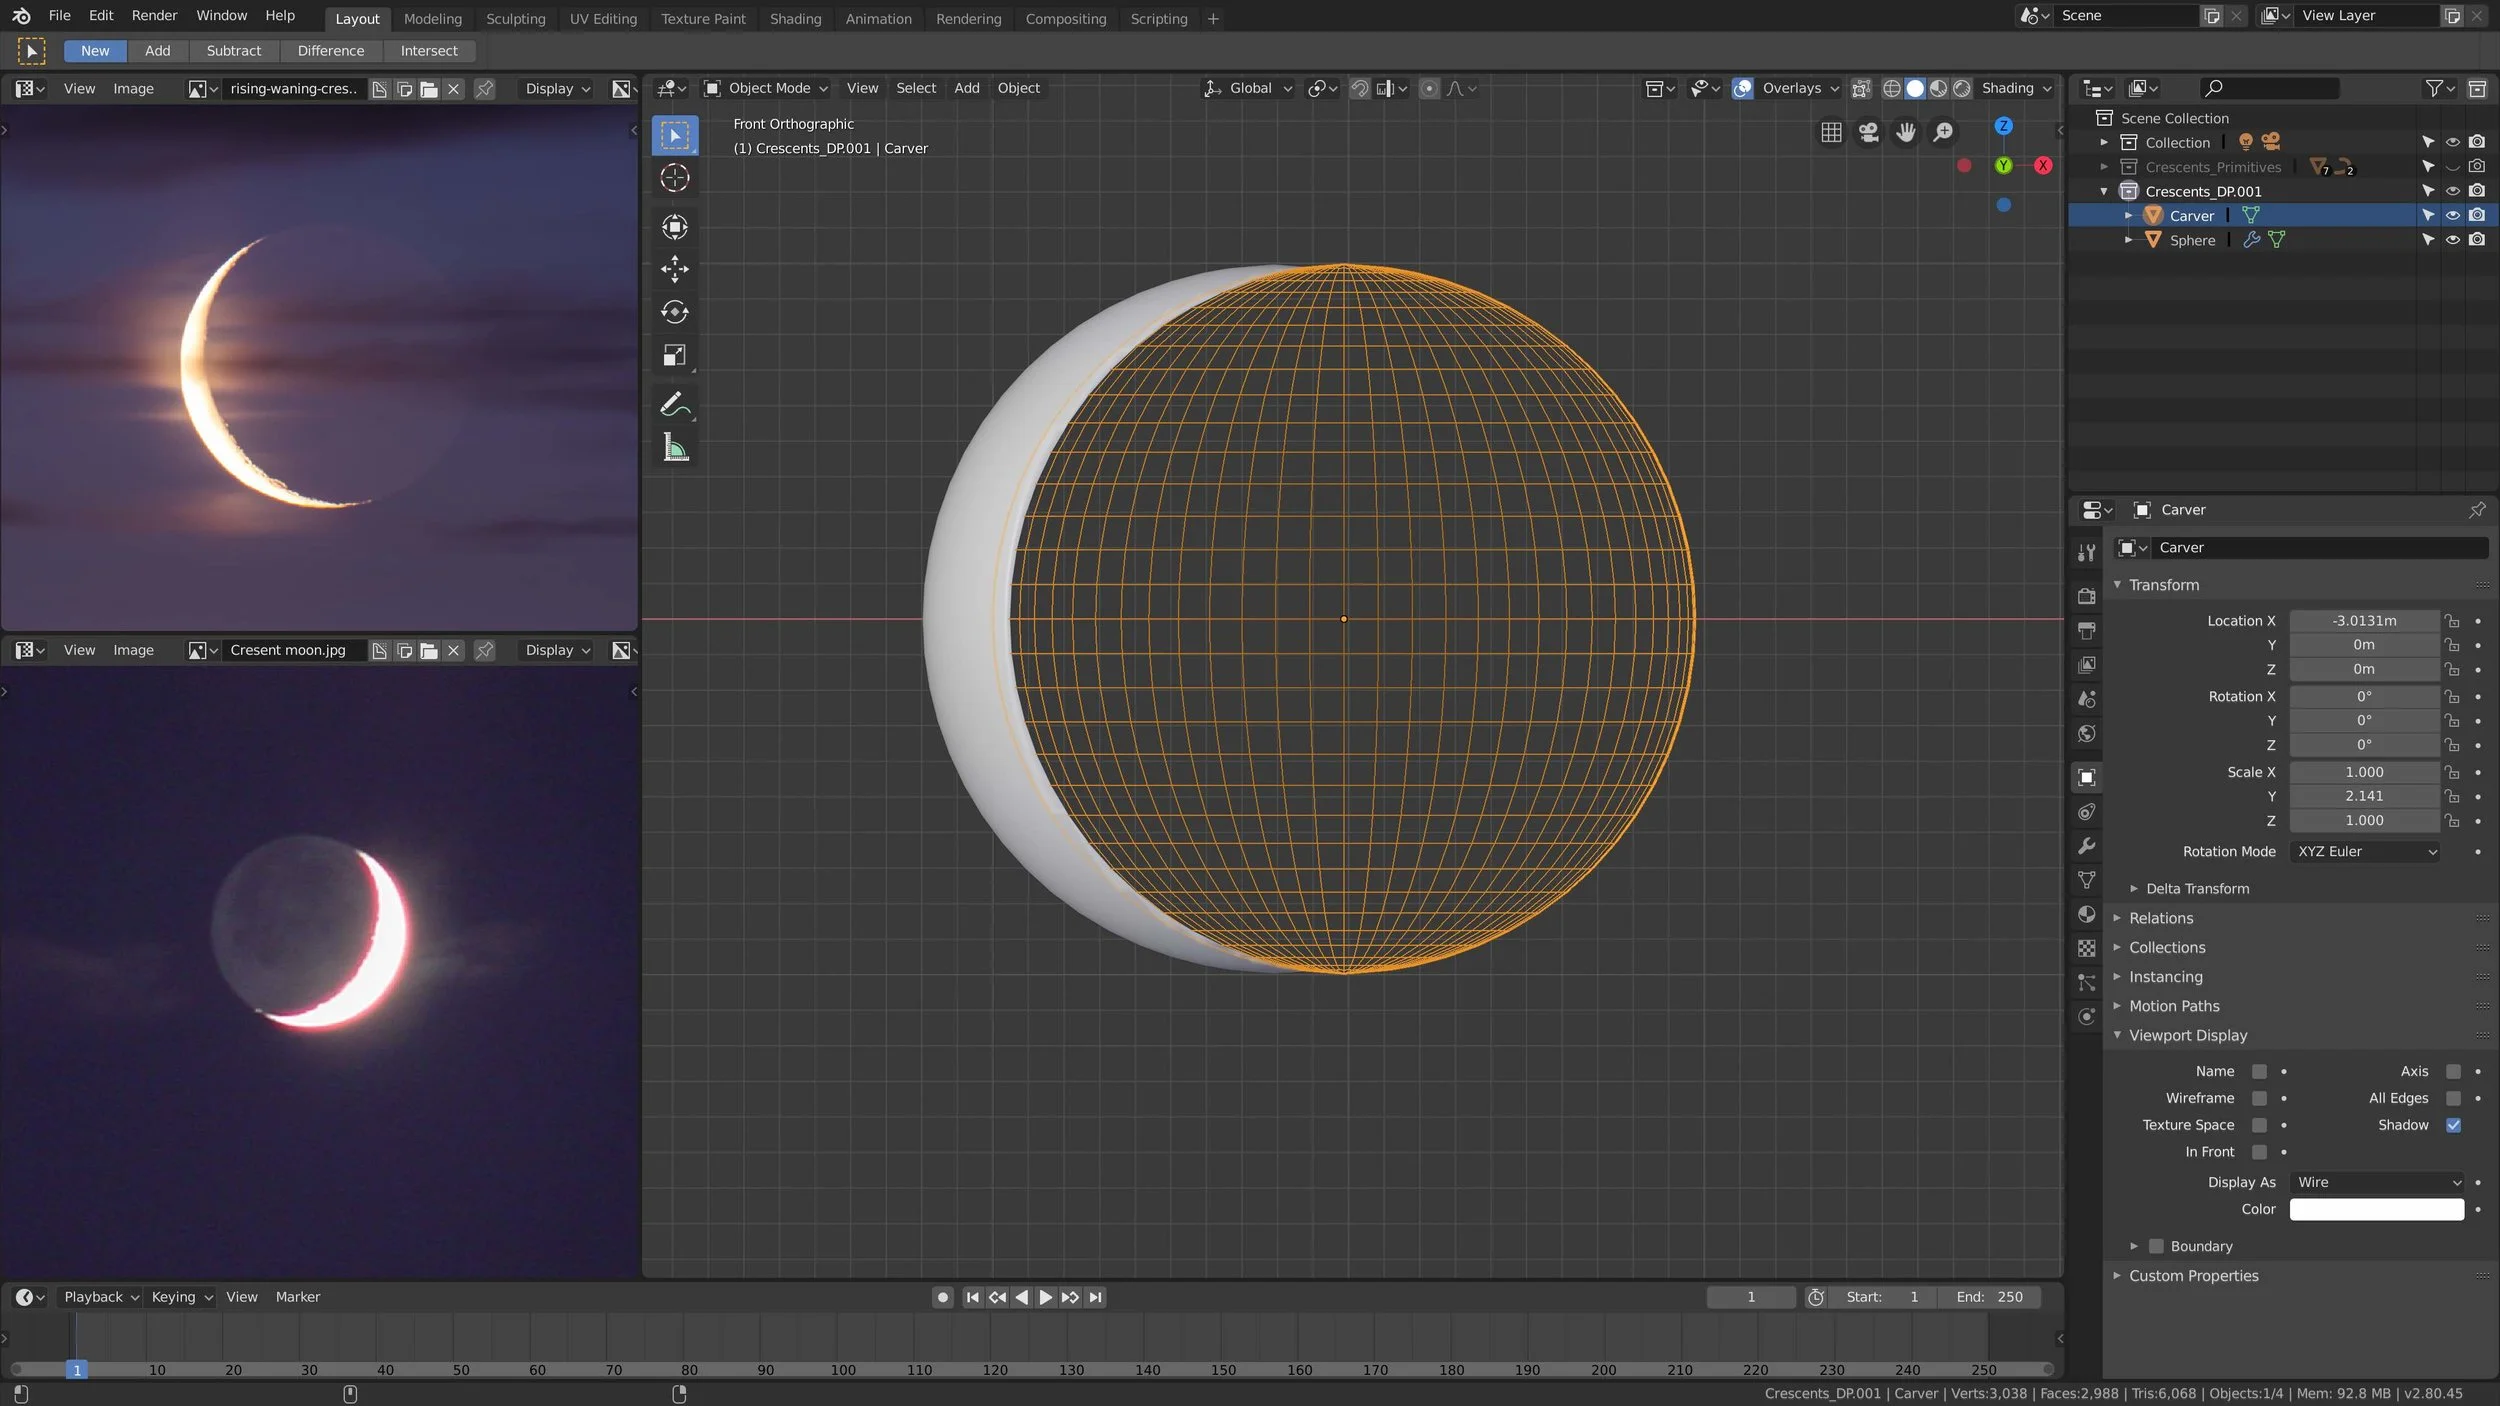Select the 3D Cursor tool

pos(675,178)
